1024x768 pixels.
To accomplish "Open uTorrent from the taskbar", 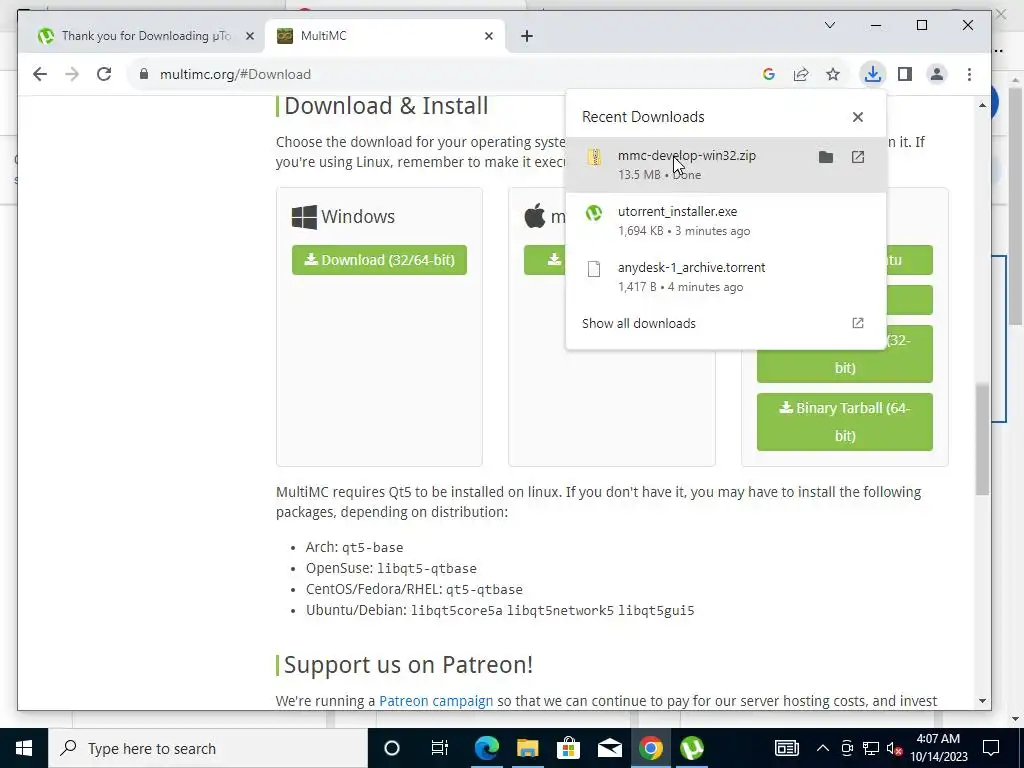I will point(692,748).
